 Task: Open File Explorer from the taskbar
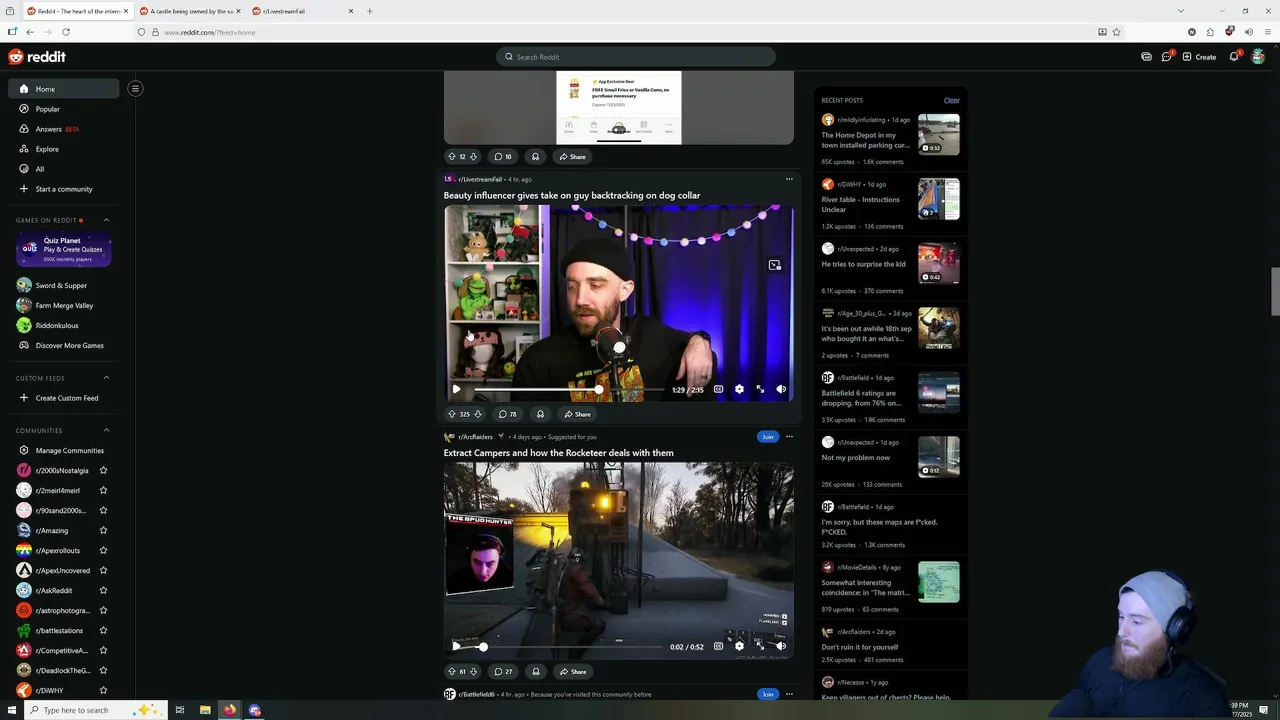(205, 710)
